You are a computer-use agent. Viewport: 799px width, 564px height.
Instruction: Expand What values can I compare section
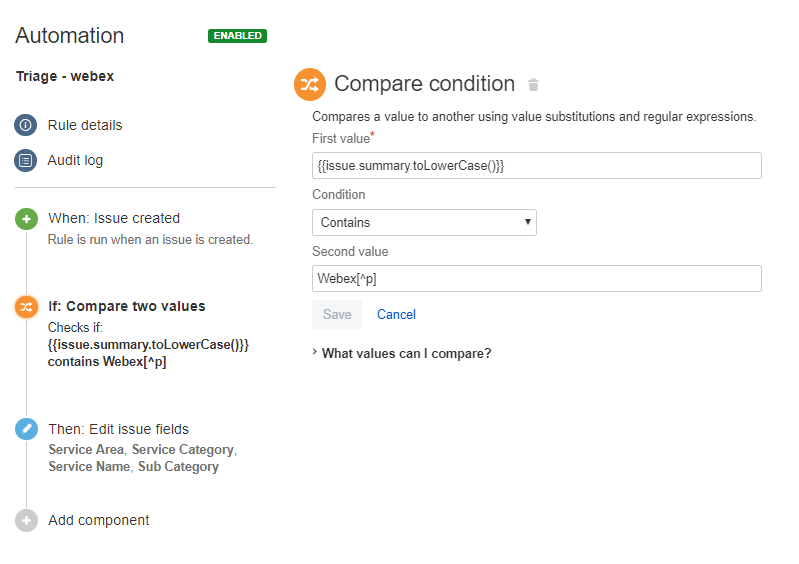pos(405,353)
